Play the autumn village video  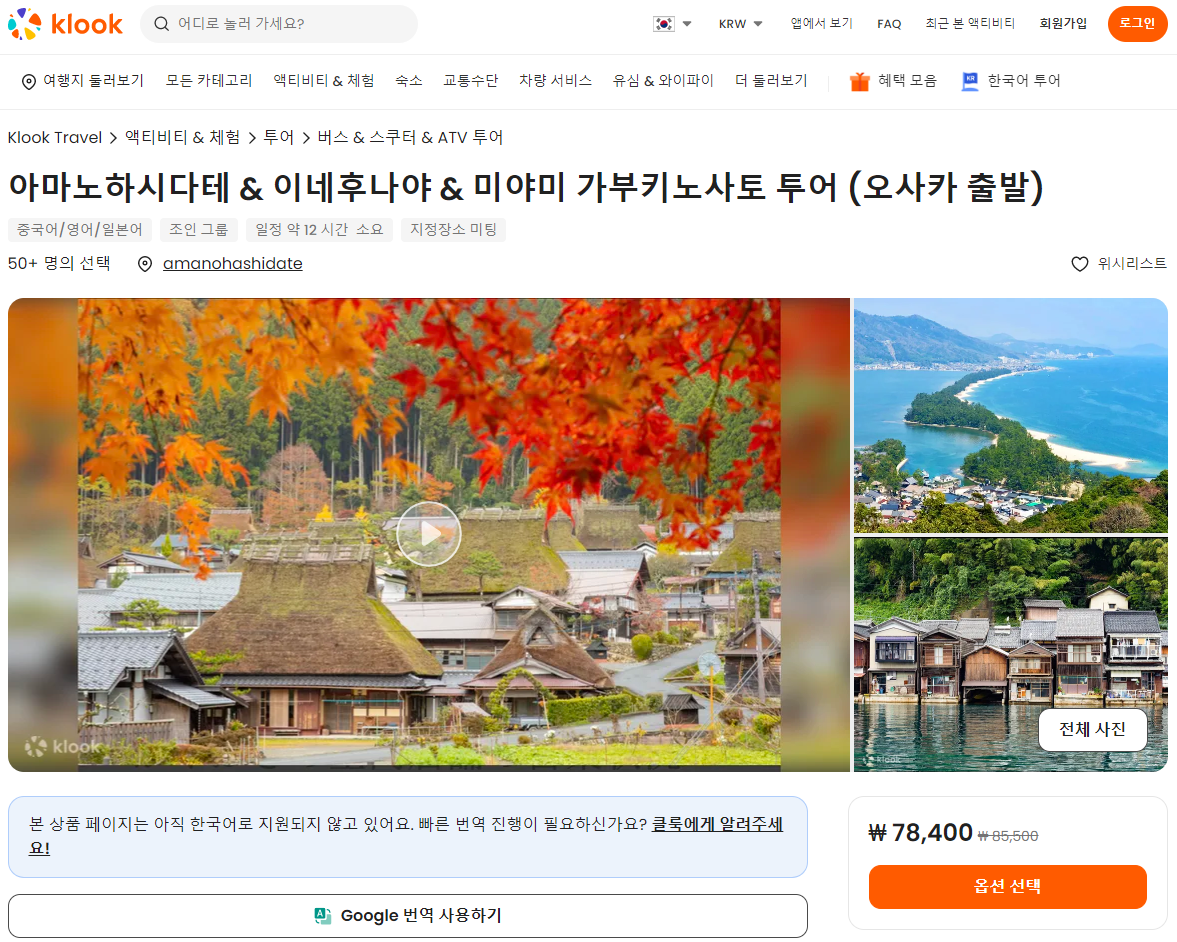click(429, 534)
